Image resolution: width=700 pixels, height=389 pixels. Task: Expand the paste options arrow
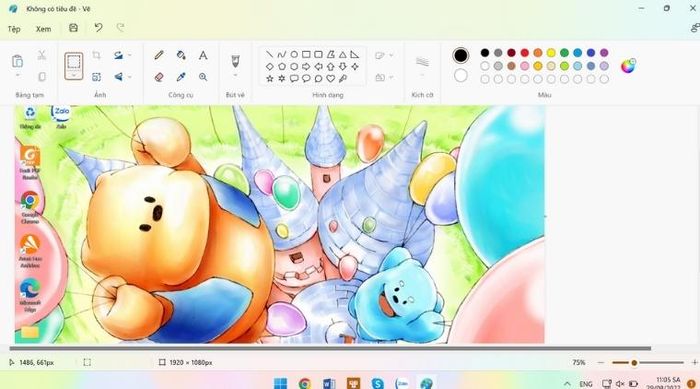coord(17,76)
